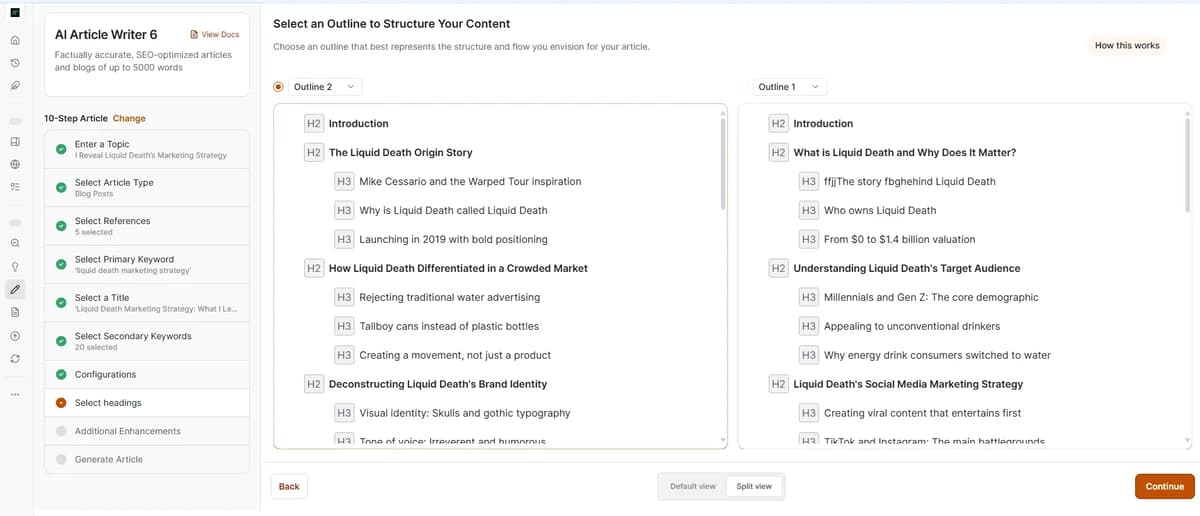
Task: Open the Enter a Topic step
Action: point(147,149)
